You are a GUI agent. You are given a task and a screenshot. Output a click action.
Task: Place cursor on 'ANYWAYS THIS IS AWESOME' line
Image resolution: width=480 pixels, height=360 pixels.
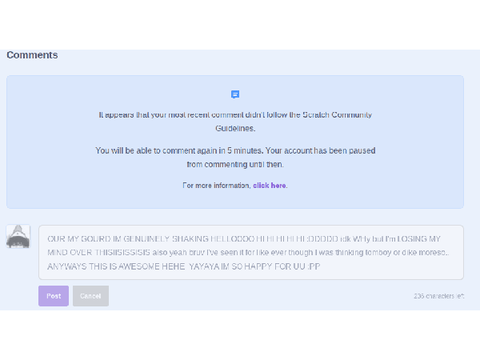coord(116,267)
